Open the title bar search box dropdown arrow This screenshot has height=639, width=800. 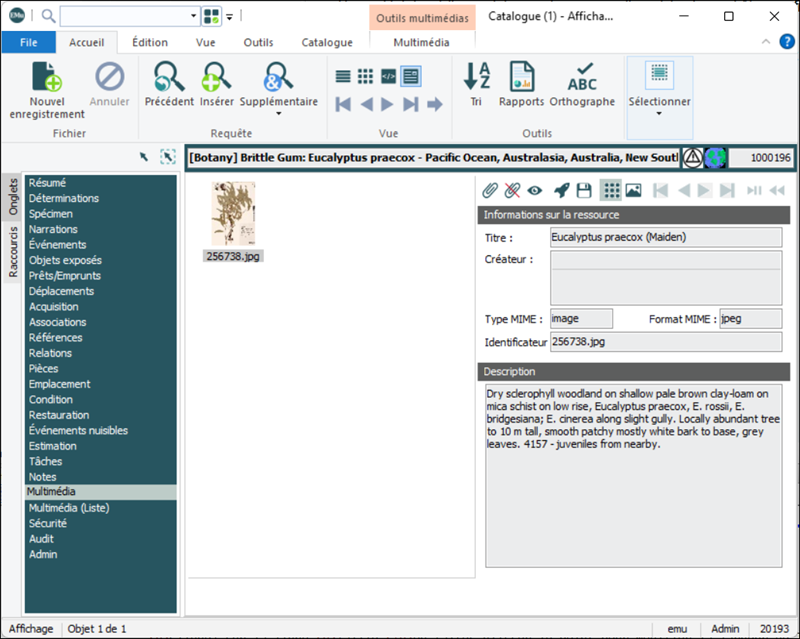pos(193,16)
